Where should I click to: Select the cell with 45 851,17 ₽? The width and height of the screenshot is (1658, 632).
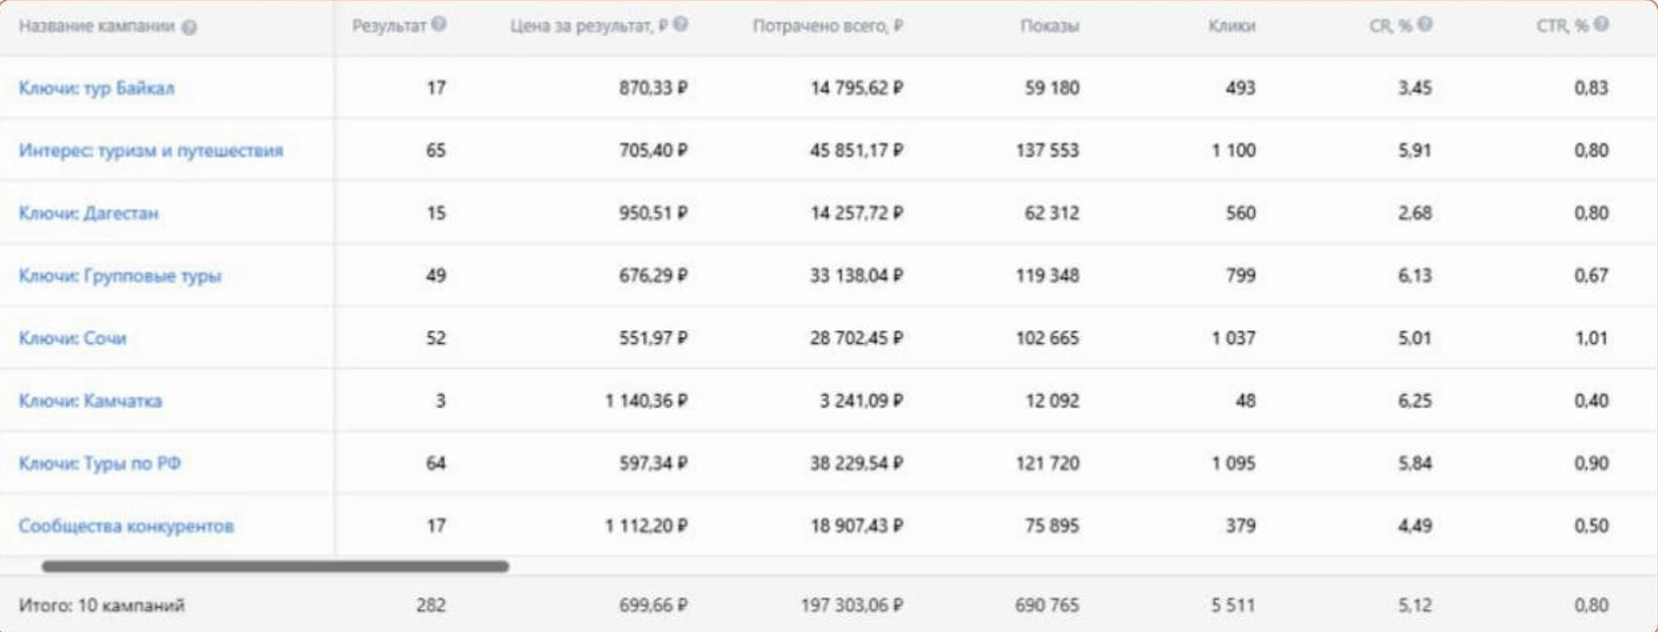[x=857, y=151]
